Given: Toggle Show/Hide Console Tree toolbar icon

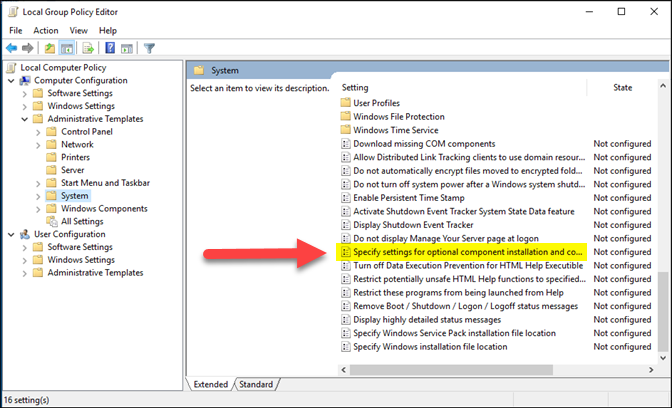Looking at the screenshot, I should [x=68, y=47].
